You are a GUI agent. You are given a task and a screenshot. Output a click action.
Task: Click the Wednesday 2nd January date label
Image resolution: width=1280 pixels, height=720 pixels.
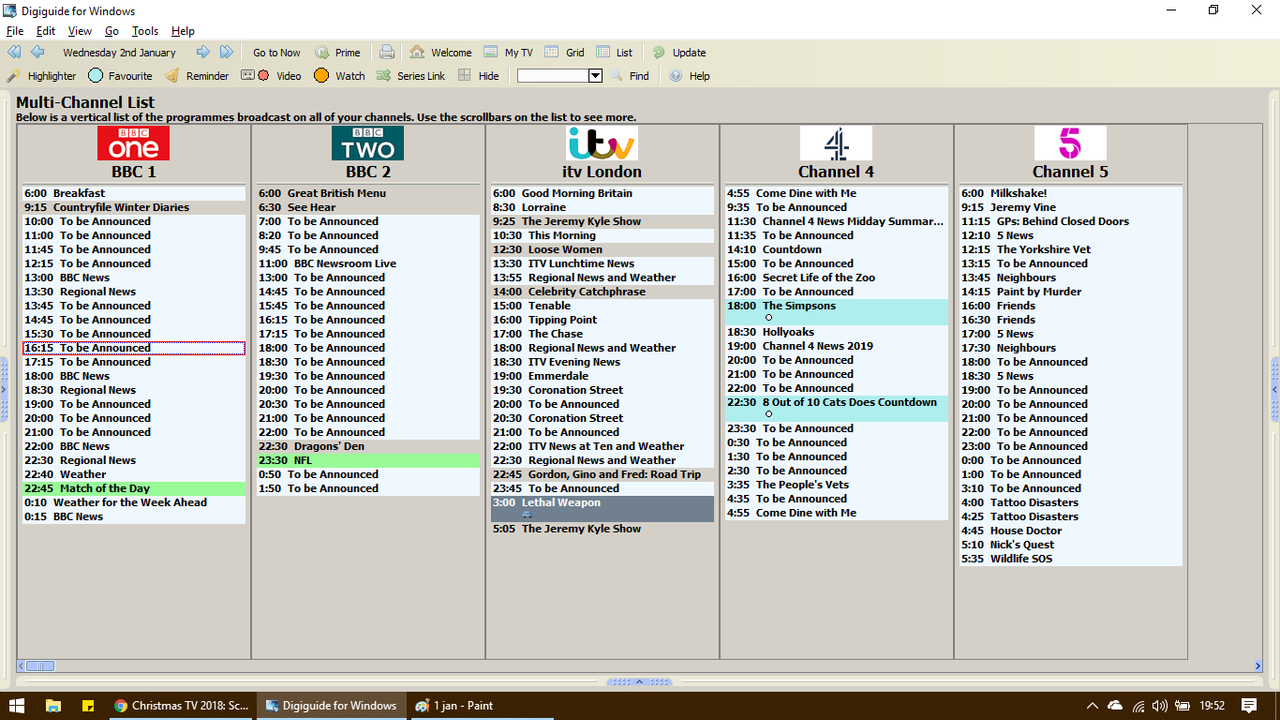(x=119, y=53)
